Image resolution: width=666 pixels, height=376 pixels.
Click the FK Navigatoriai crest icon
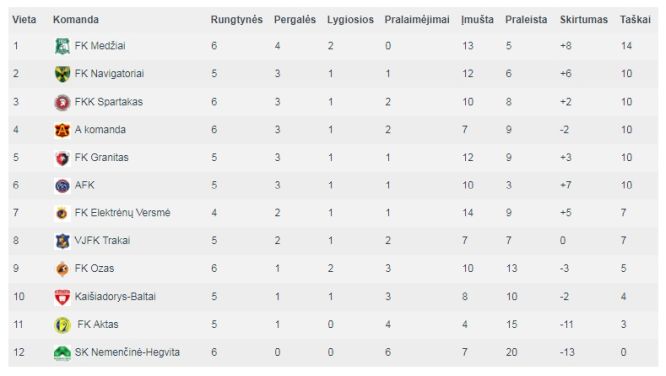(62, 74)
